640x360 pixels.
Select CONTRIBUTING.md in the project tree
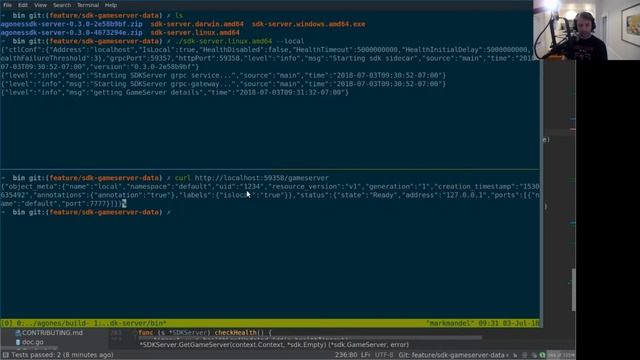[52, 333]
